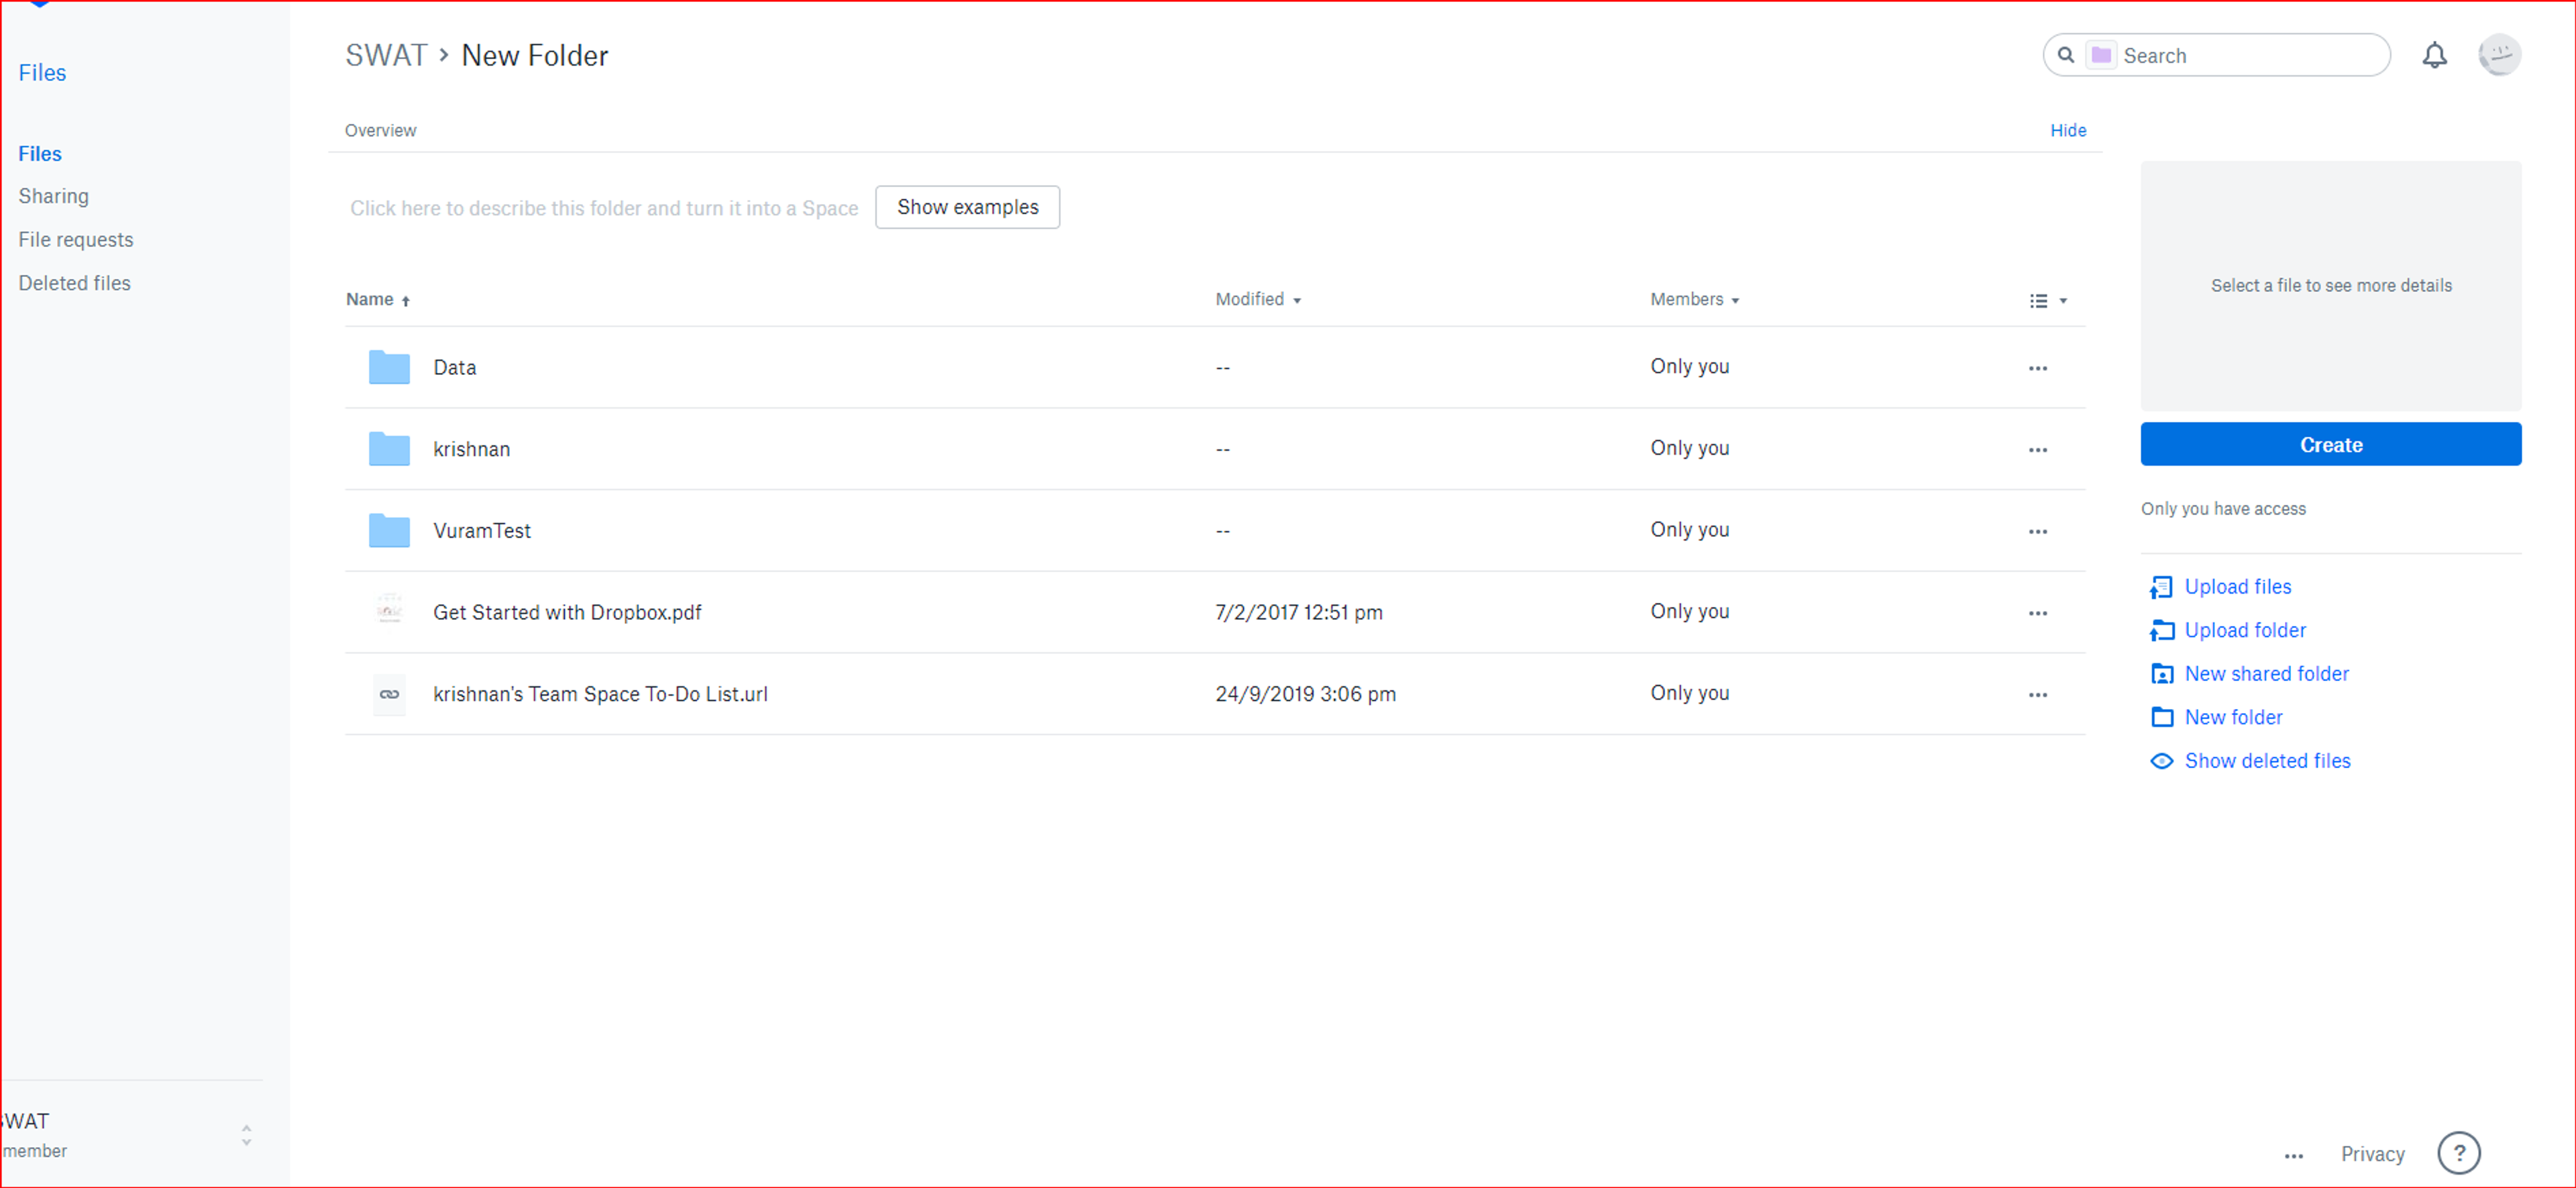The image size is (2576, 1188).
Task: Click the Upload files link
Action: coord(2237,587)
